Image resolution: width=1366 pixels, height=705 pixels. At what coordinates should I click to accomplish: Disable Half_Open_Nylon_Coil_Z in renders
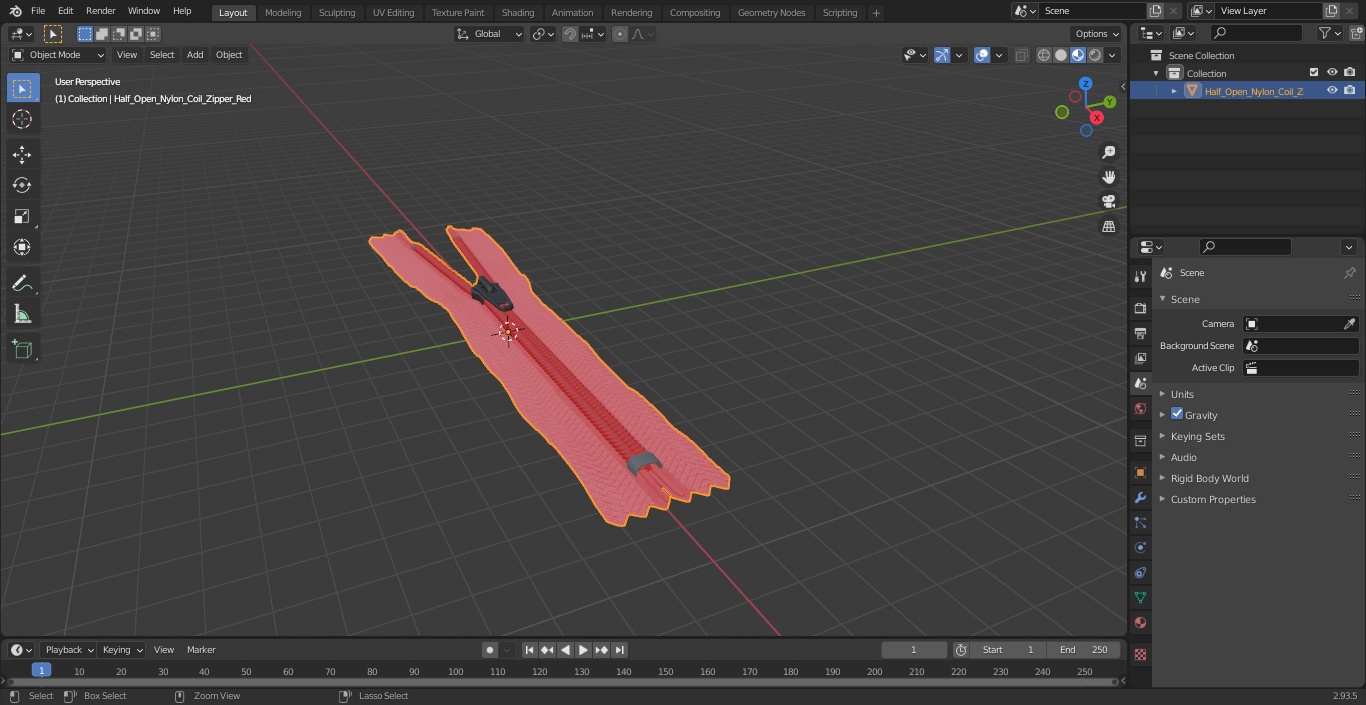tap(1350, 90)
